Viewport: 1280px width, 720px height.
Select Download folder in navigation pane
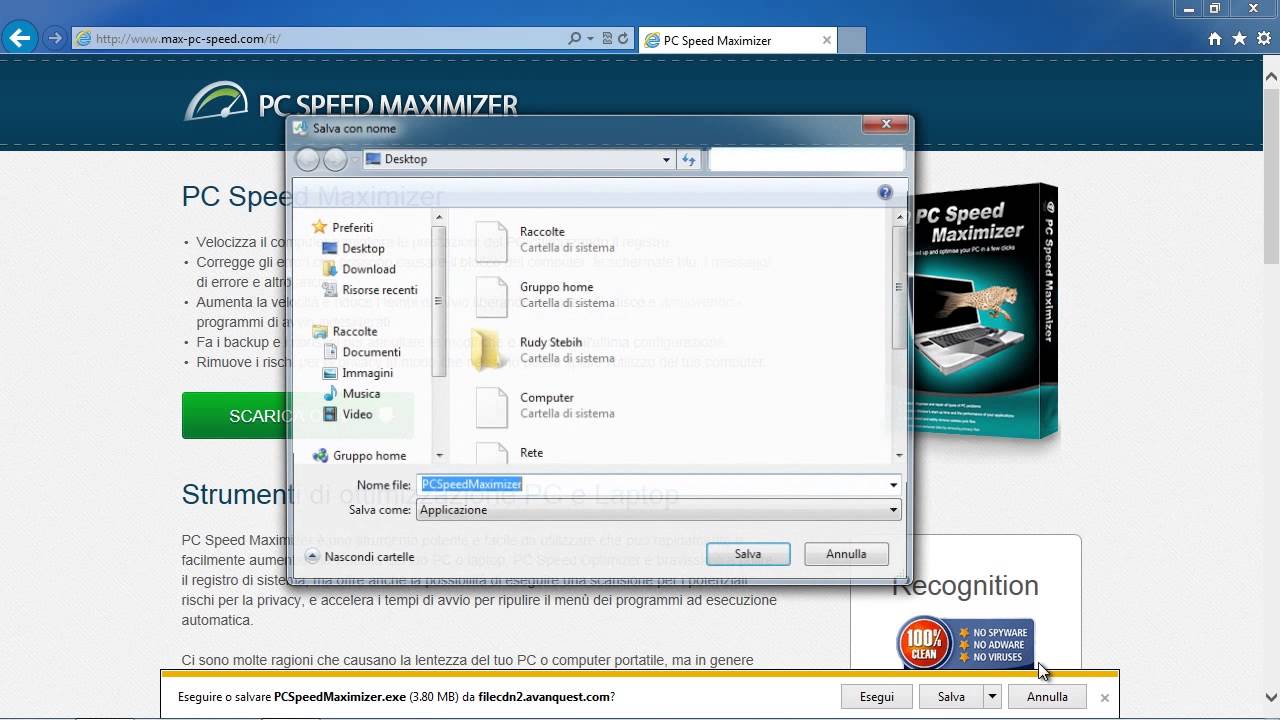(x=359, y=269)
